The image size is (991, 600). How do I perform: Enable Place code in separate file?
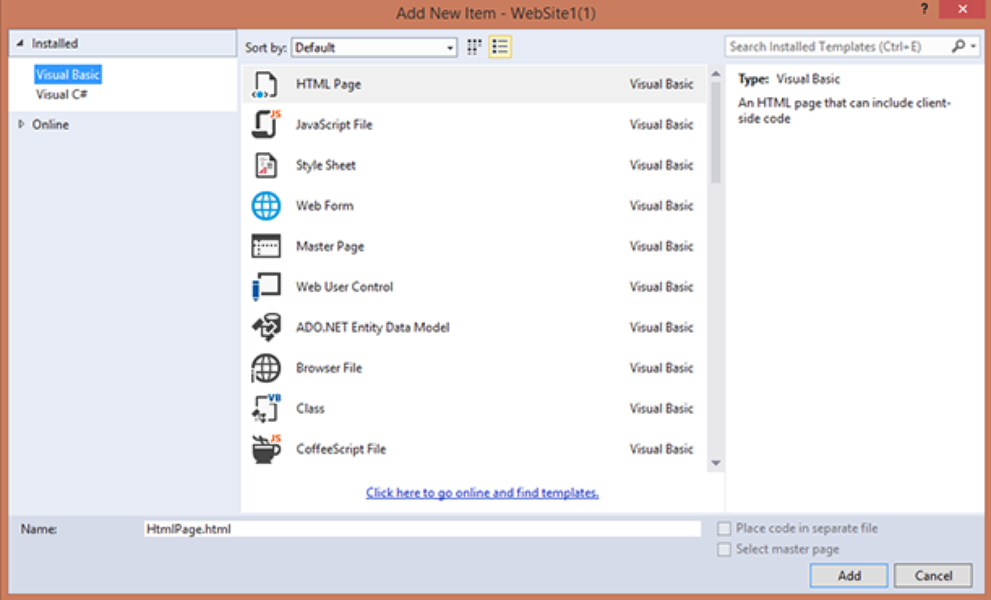(x=724, y=529)
